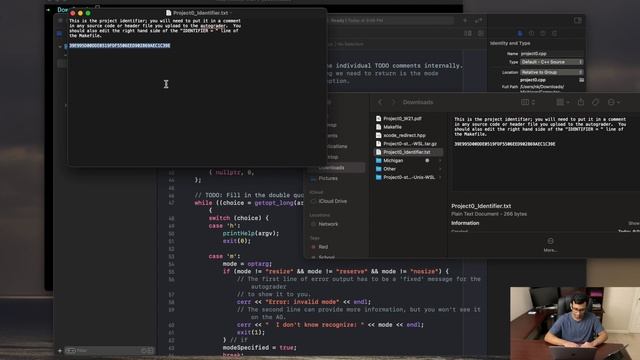Open Finder group-by options menu

point(563,102)
